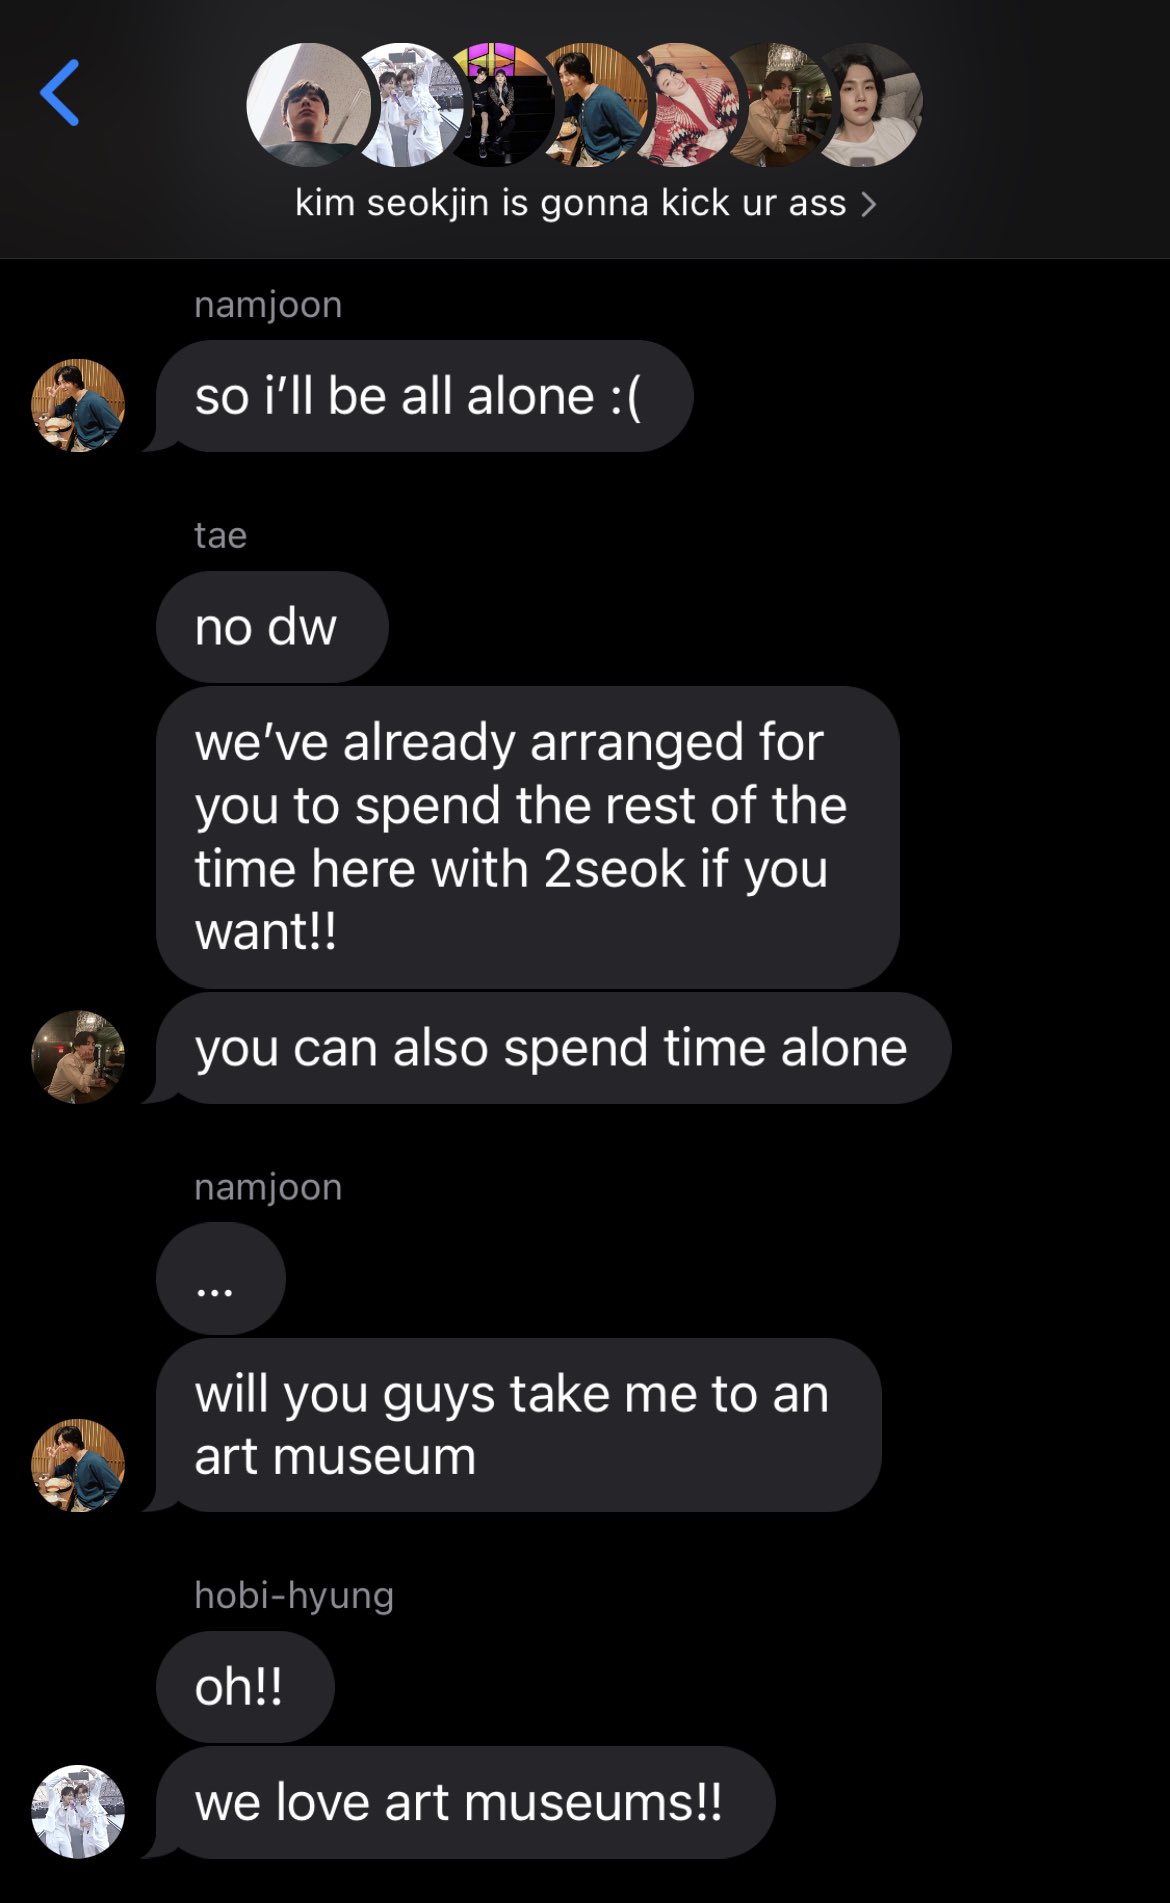Screen dimensions: 1170x1903
Task: Tap the 'oh!!' message bubble
Action: tap(245, 1687)
